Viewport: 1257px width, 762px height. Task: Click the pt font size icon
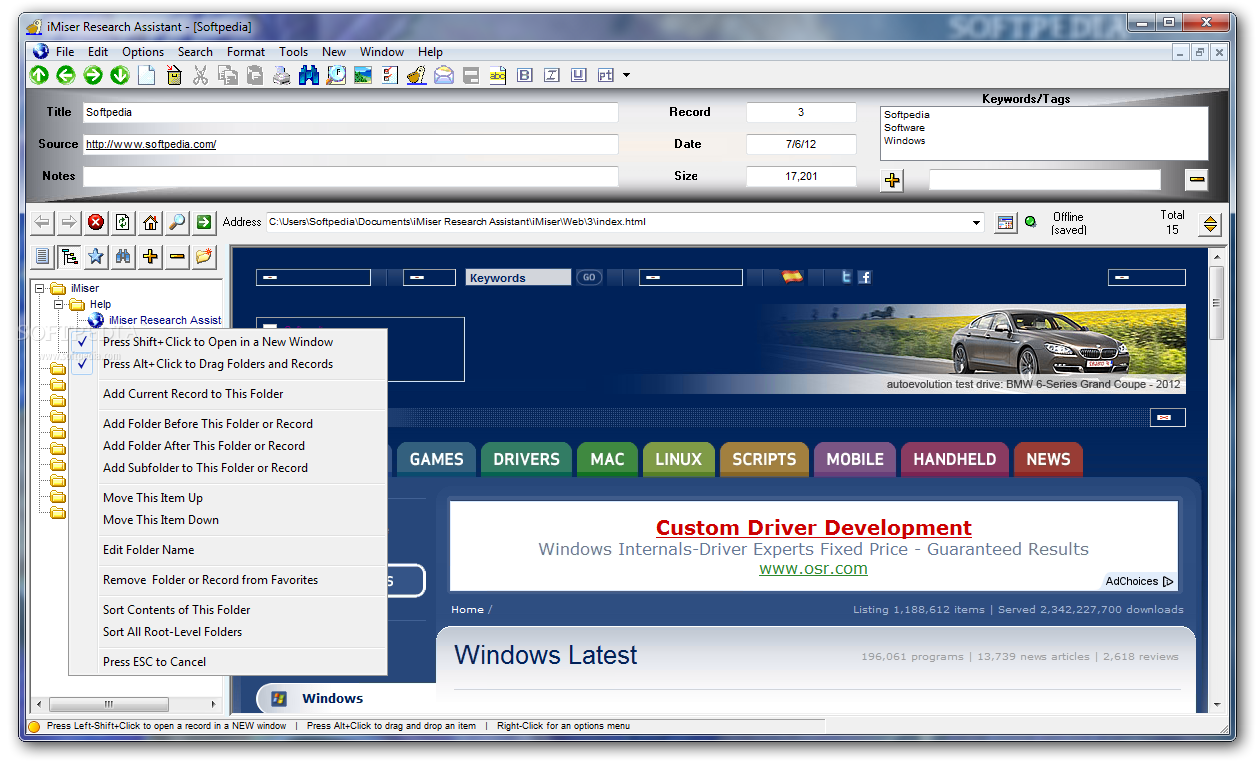pyautogui.click(x=606, y=75)
